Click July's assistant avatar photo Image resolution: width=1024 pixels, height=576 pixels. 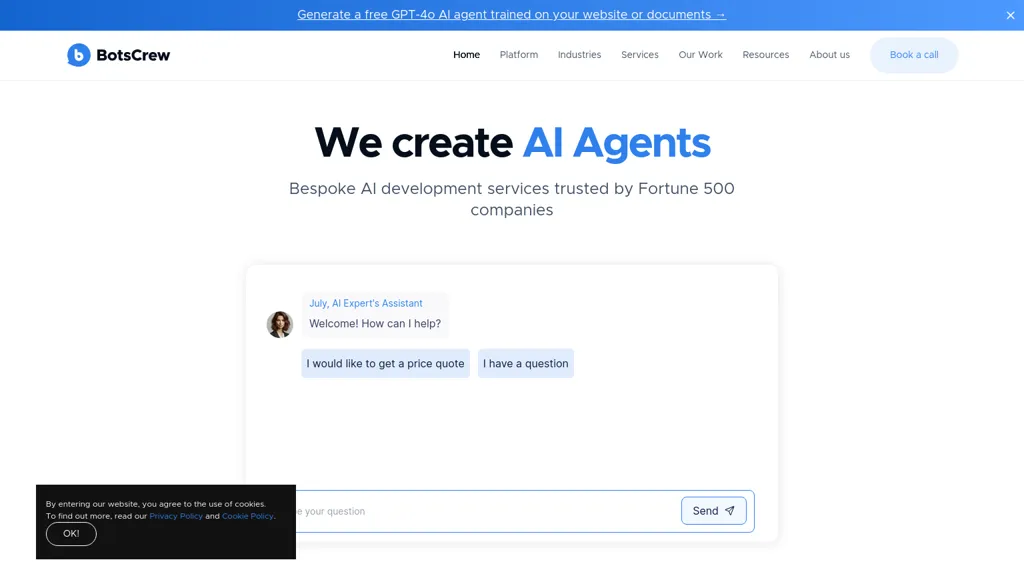pos(280,324)
